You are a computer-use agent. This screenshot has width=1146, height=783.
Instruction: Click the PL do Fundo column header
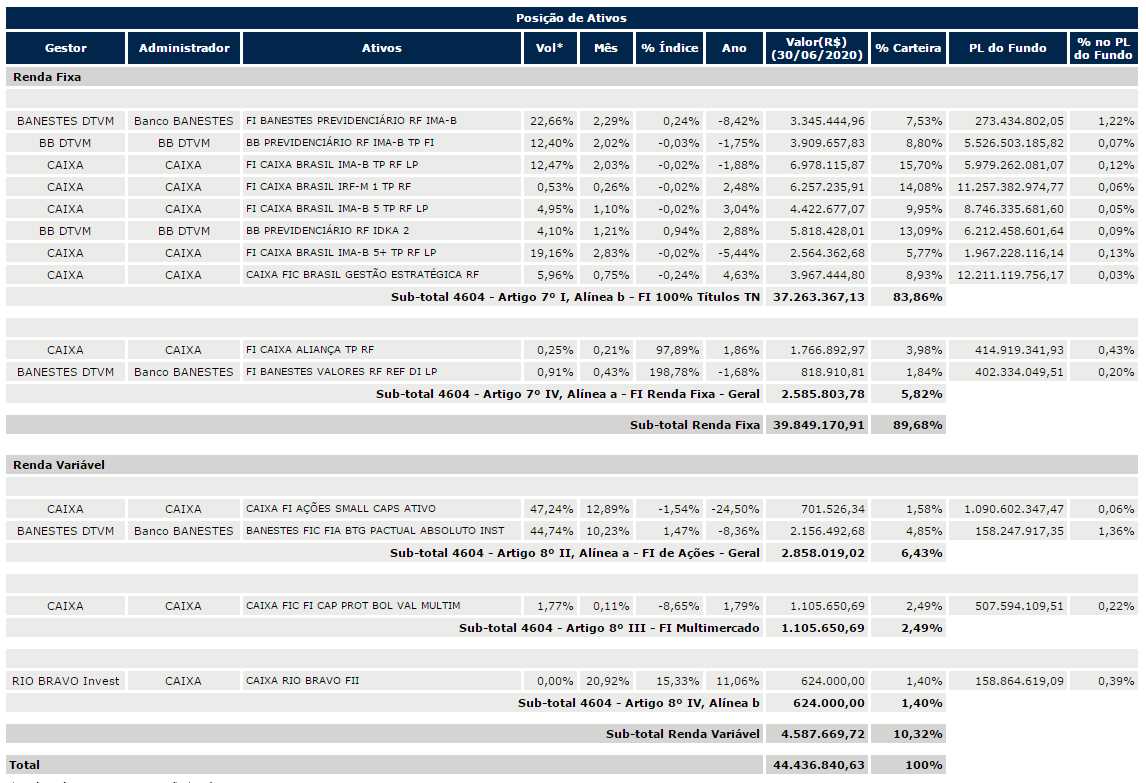coord(1008,48)
